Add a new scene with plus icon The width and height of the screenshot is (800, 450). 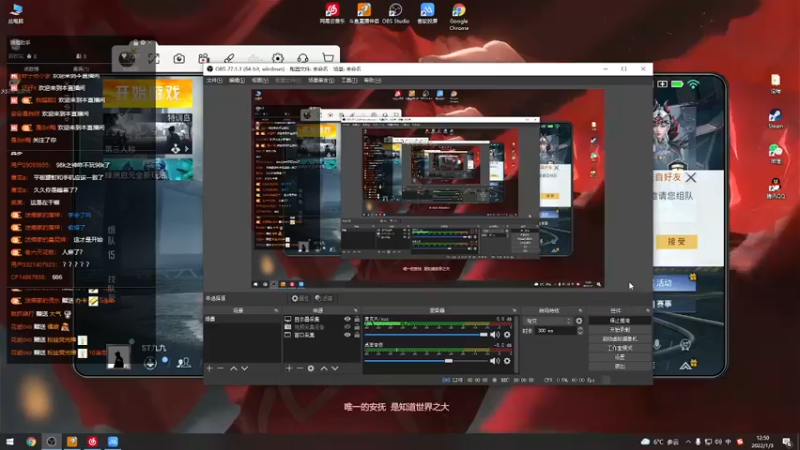tap(209, 368)
